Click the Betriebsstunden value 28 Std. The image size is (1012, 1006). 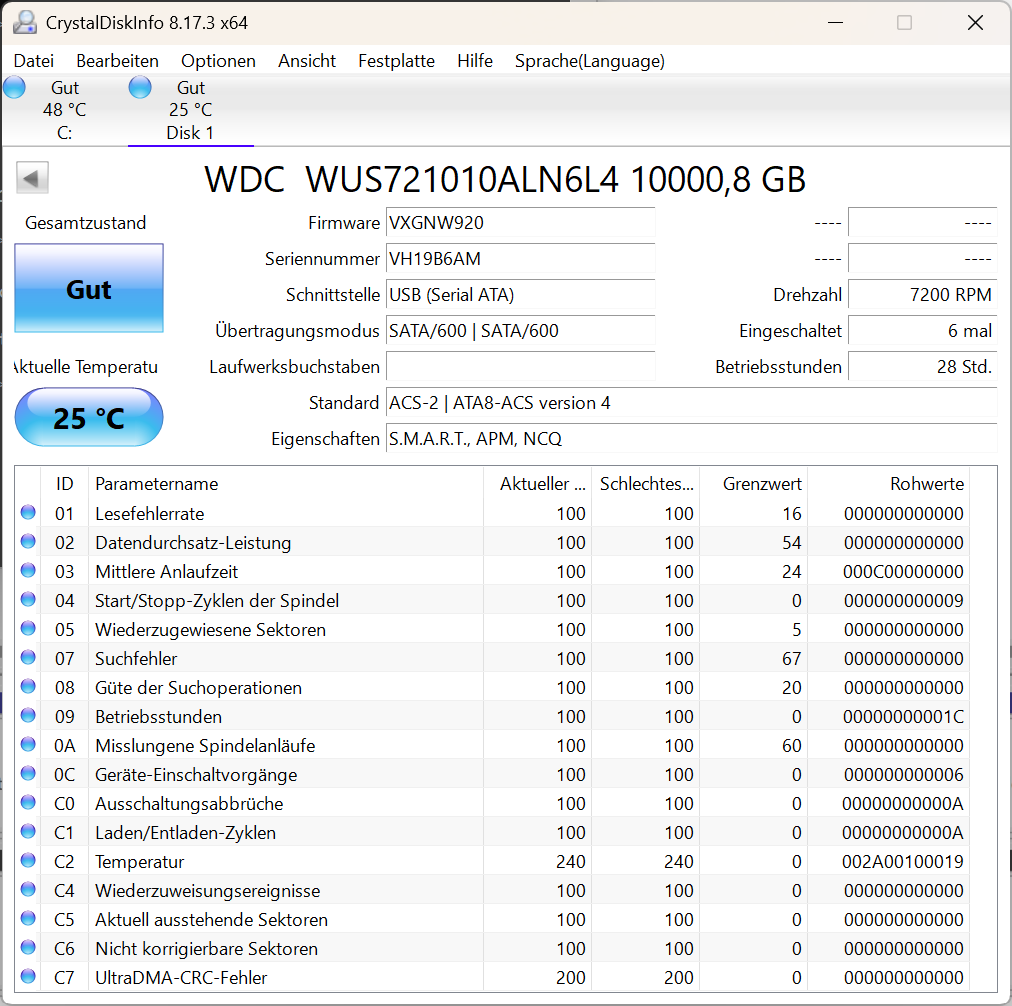click(x=922, y=367)
